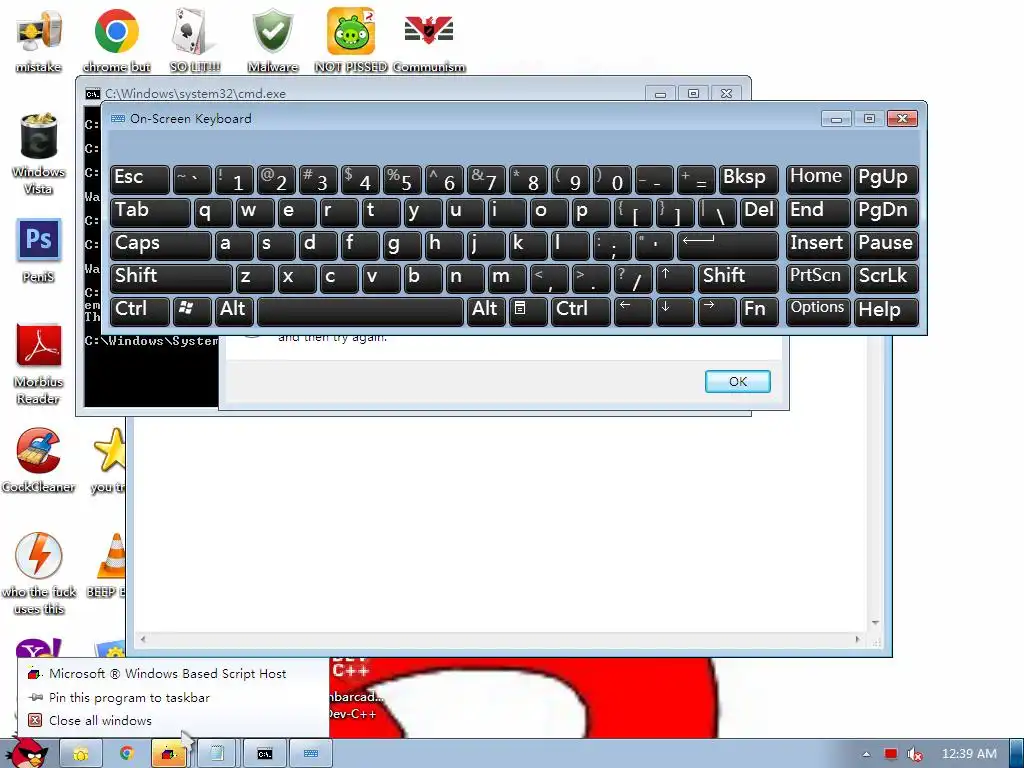This screenshot has width=1024, height=768.
Task: Open the 'NOT PISSED' green pig icon
Action: (x=351, y=40)
